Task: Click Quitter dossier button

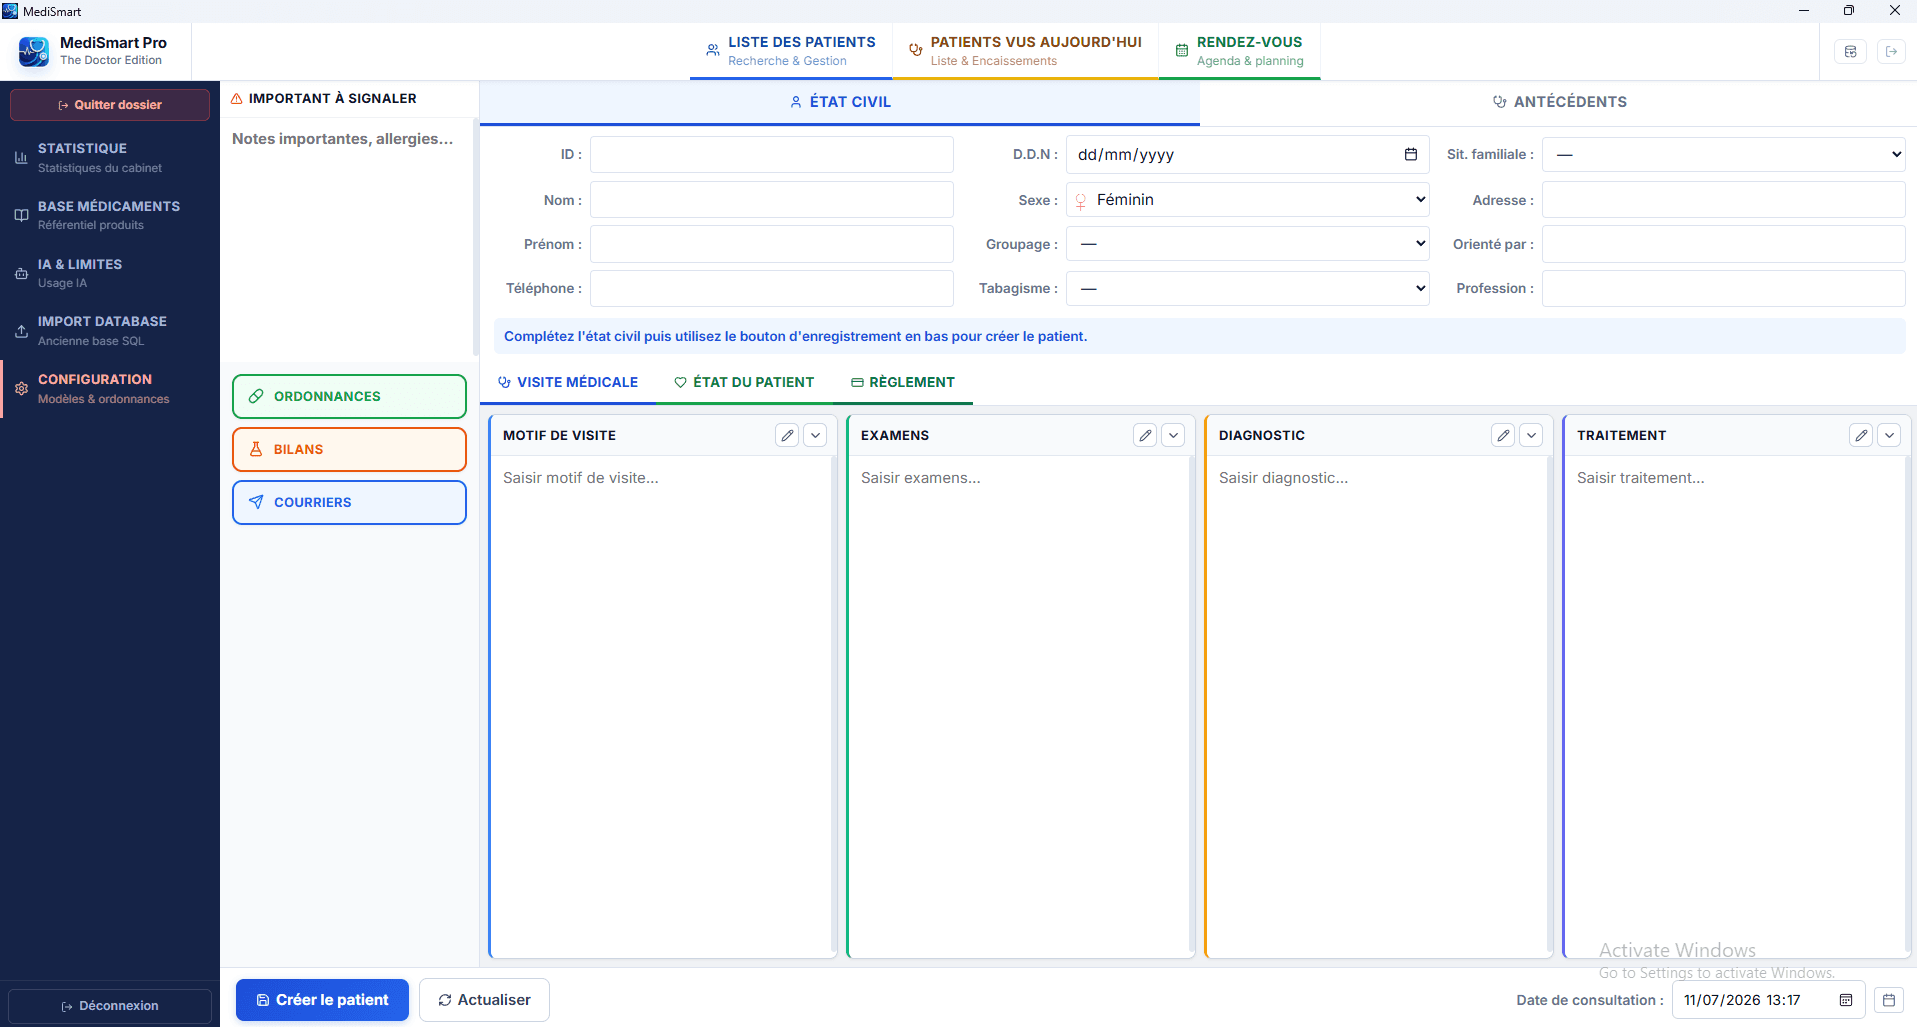Action: (110, 105)
